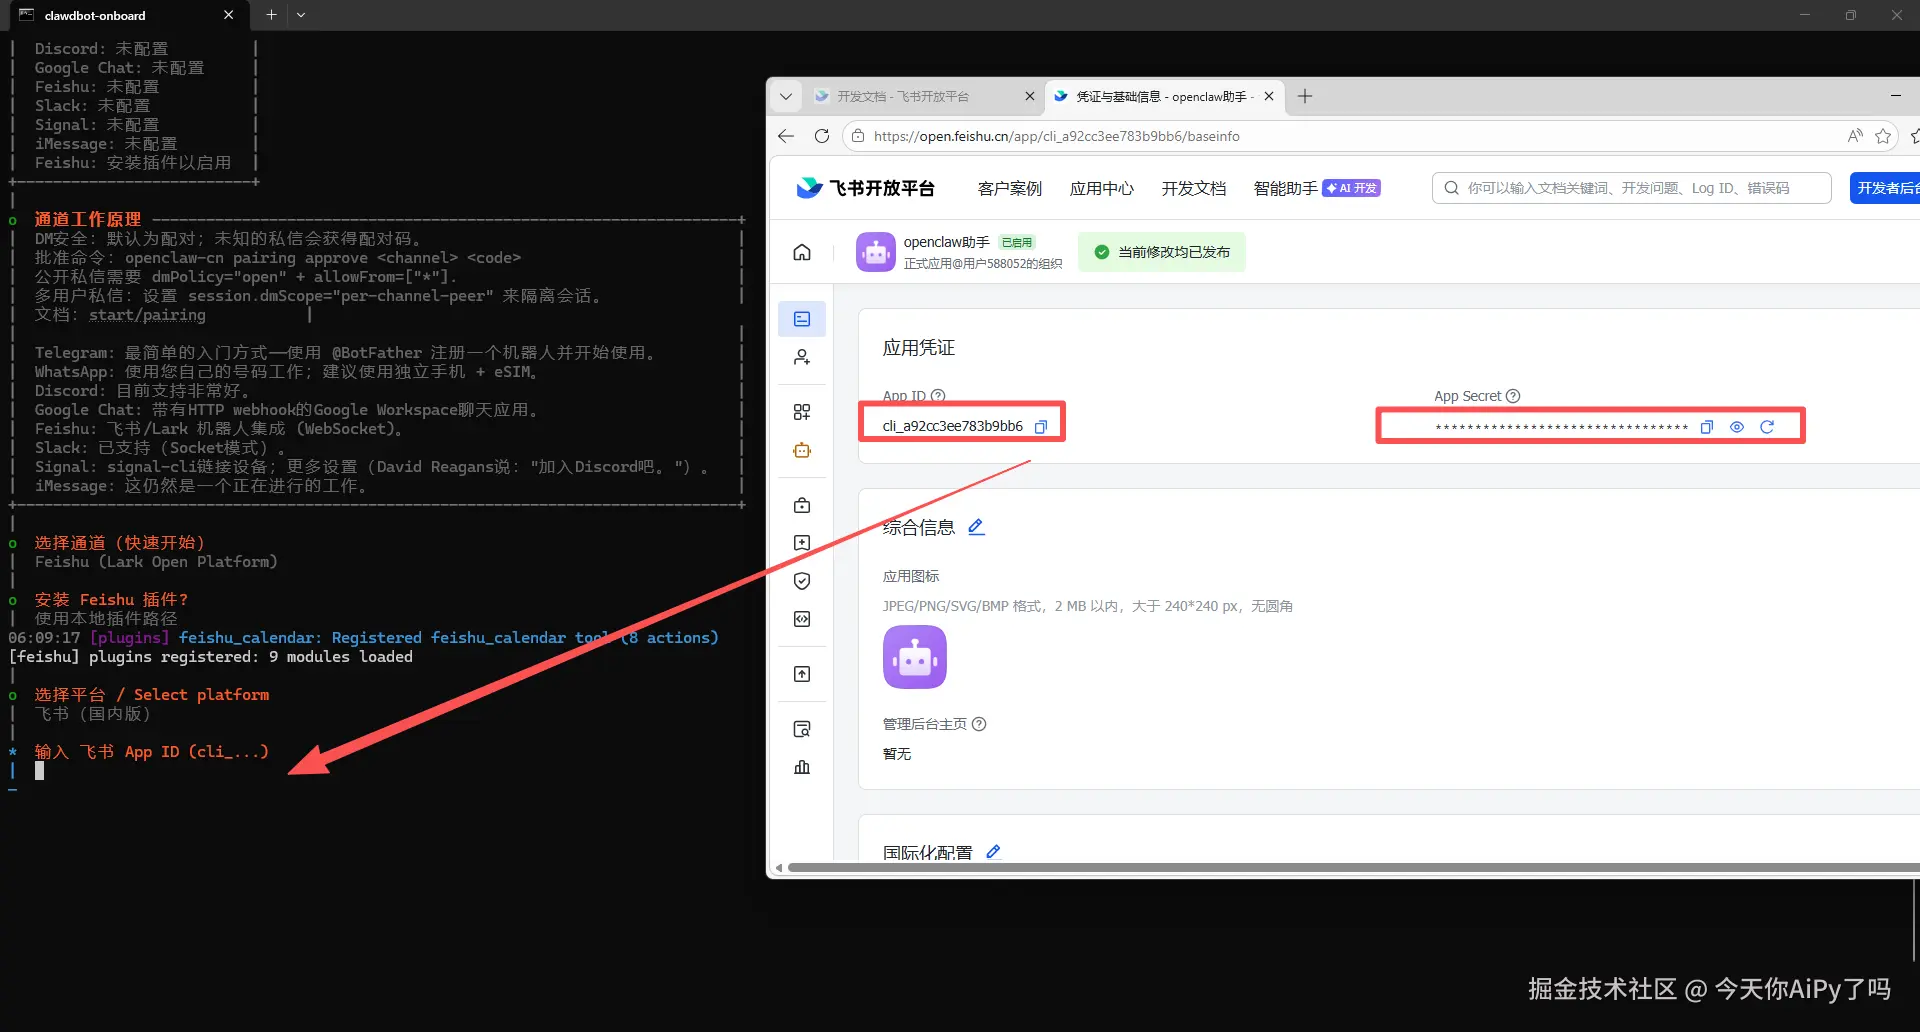
Task: Click the terminal line 选择平台 / Select platform
Action: (152, 695)
